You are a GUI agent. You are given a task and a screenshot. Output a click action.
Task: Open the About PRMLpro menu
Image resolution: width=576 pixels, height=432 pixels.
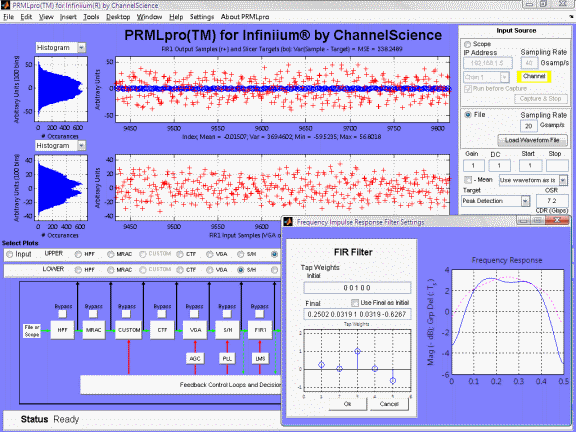(245, 17)
